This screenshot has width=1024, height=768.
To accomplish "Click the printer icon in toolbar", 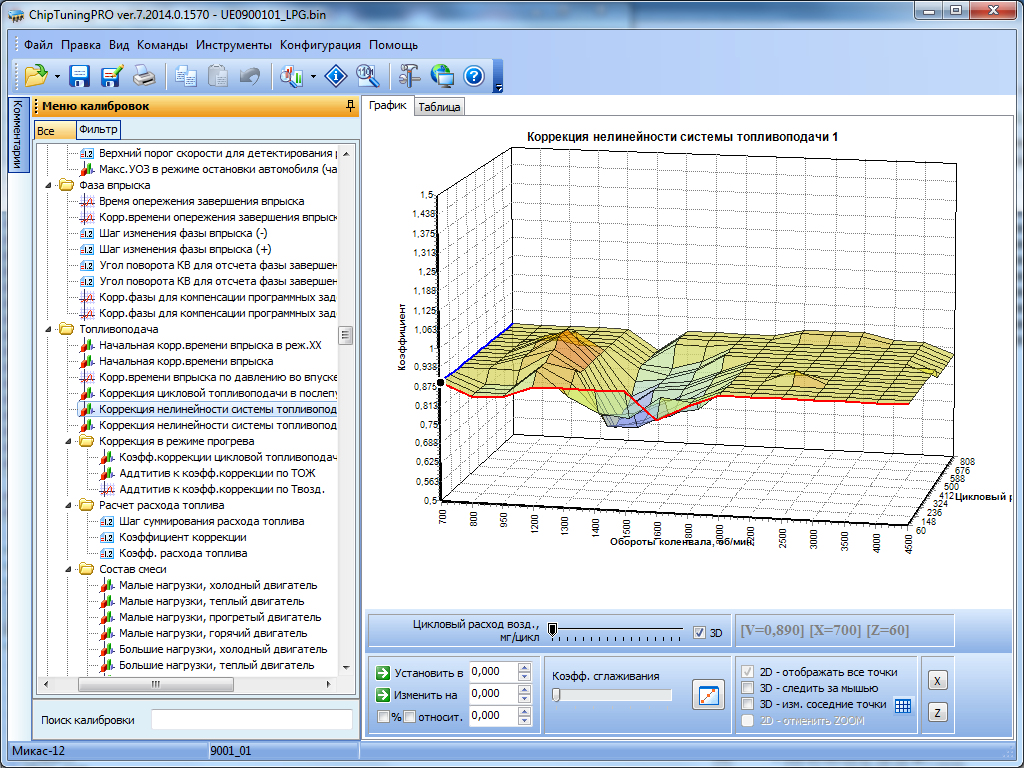I will click(144, 75).
